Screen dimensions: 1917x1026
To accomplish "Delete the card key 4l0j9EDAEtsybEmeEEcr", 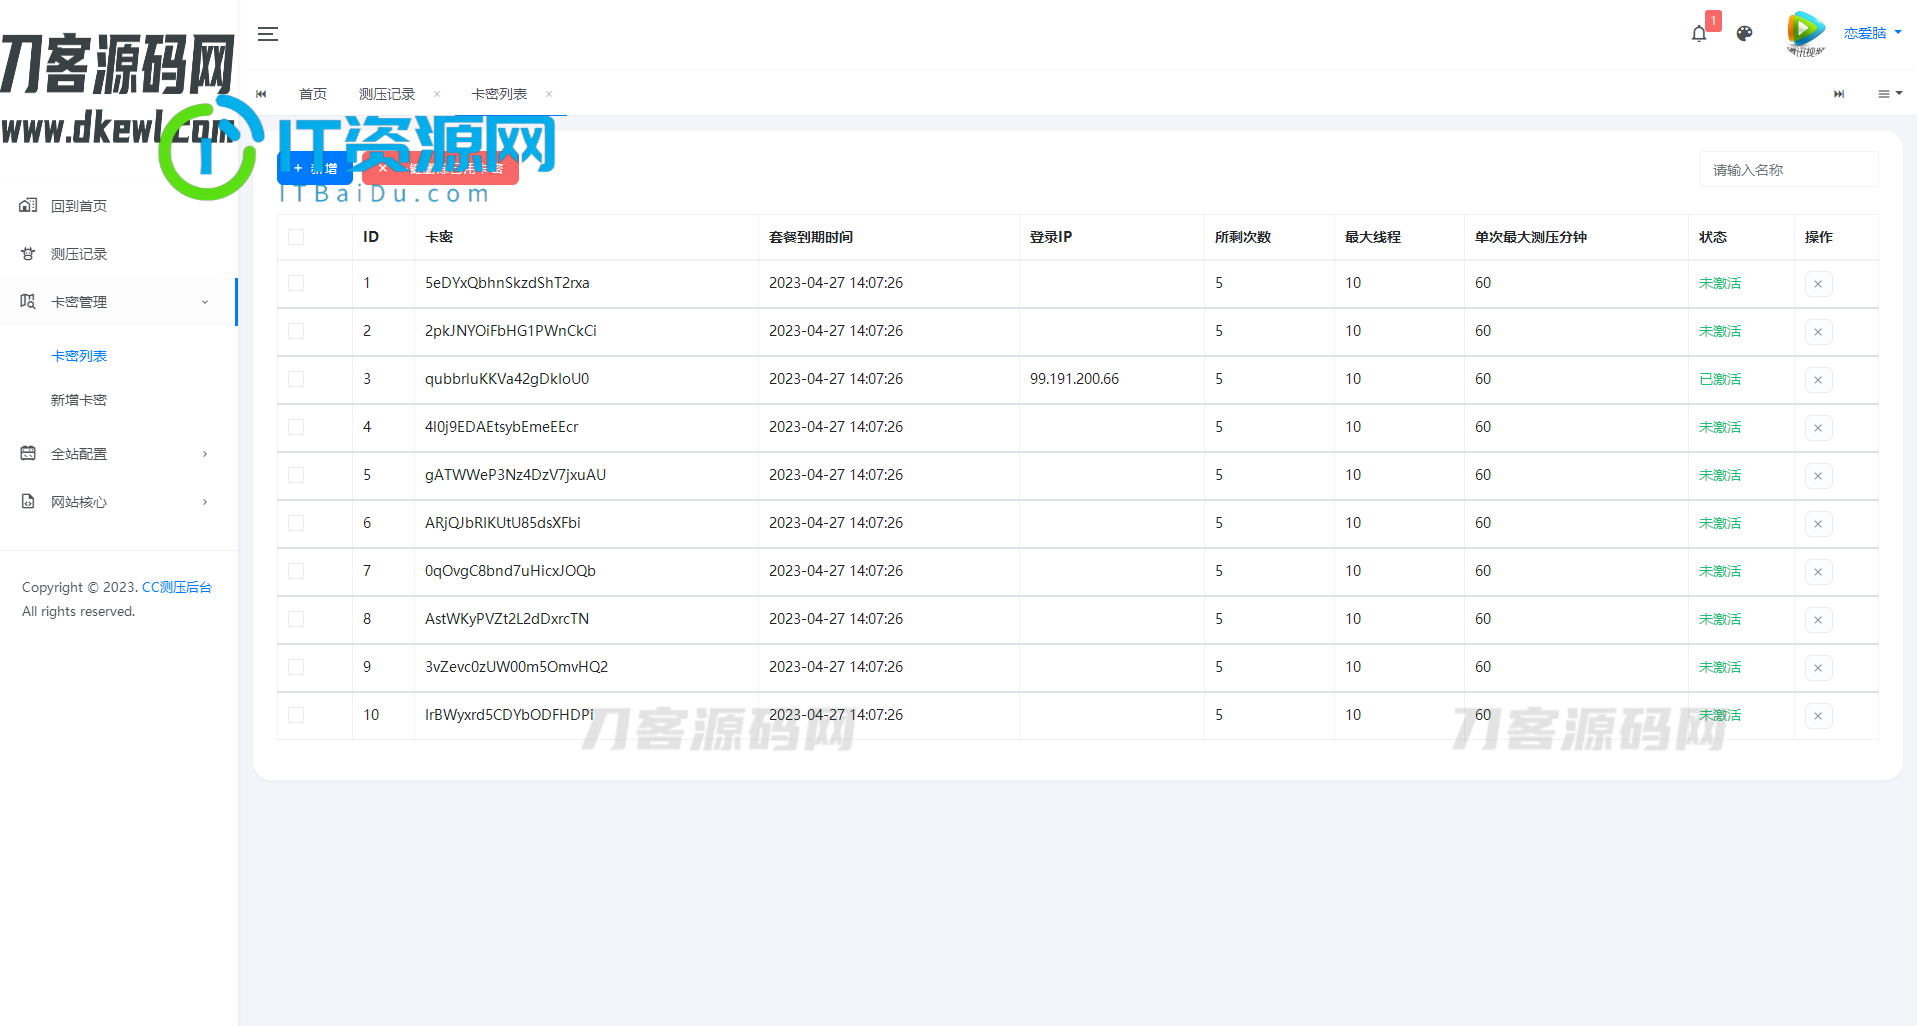I will 1818,428.
